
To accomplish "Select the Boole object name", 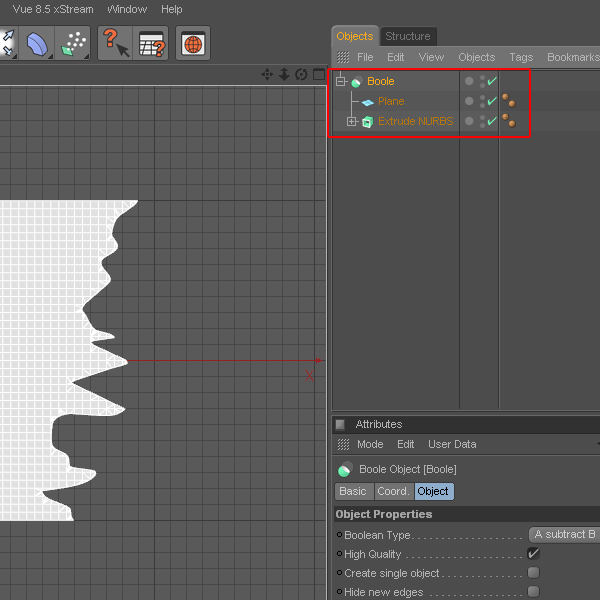I will pyautogui.click(x=381, y=81).
